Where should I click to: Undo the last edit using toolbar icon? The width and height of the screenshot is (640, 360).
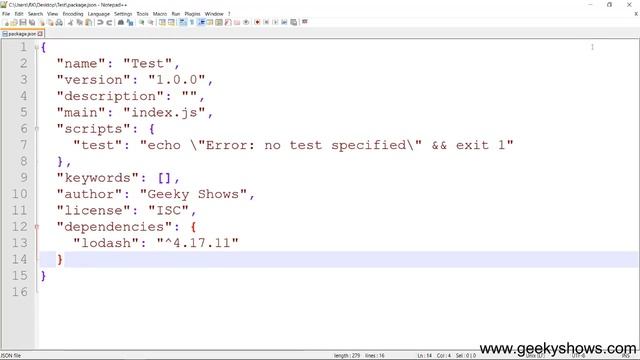100,22
